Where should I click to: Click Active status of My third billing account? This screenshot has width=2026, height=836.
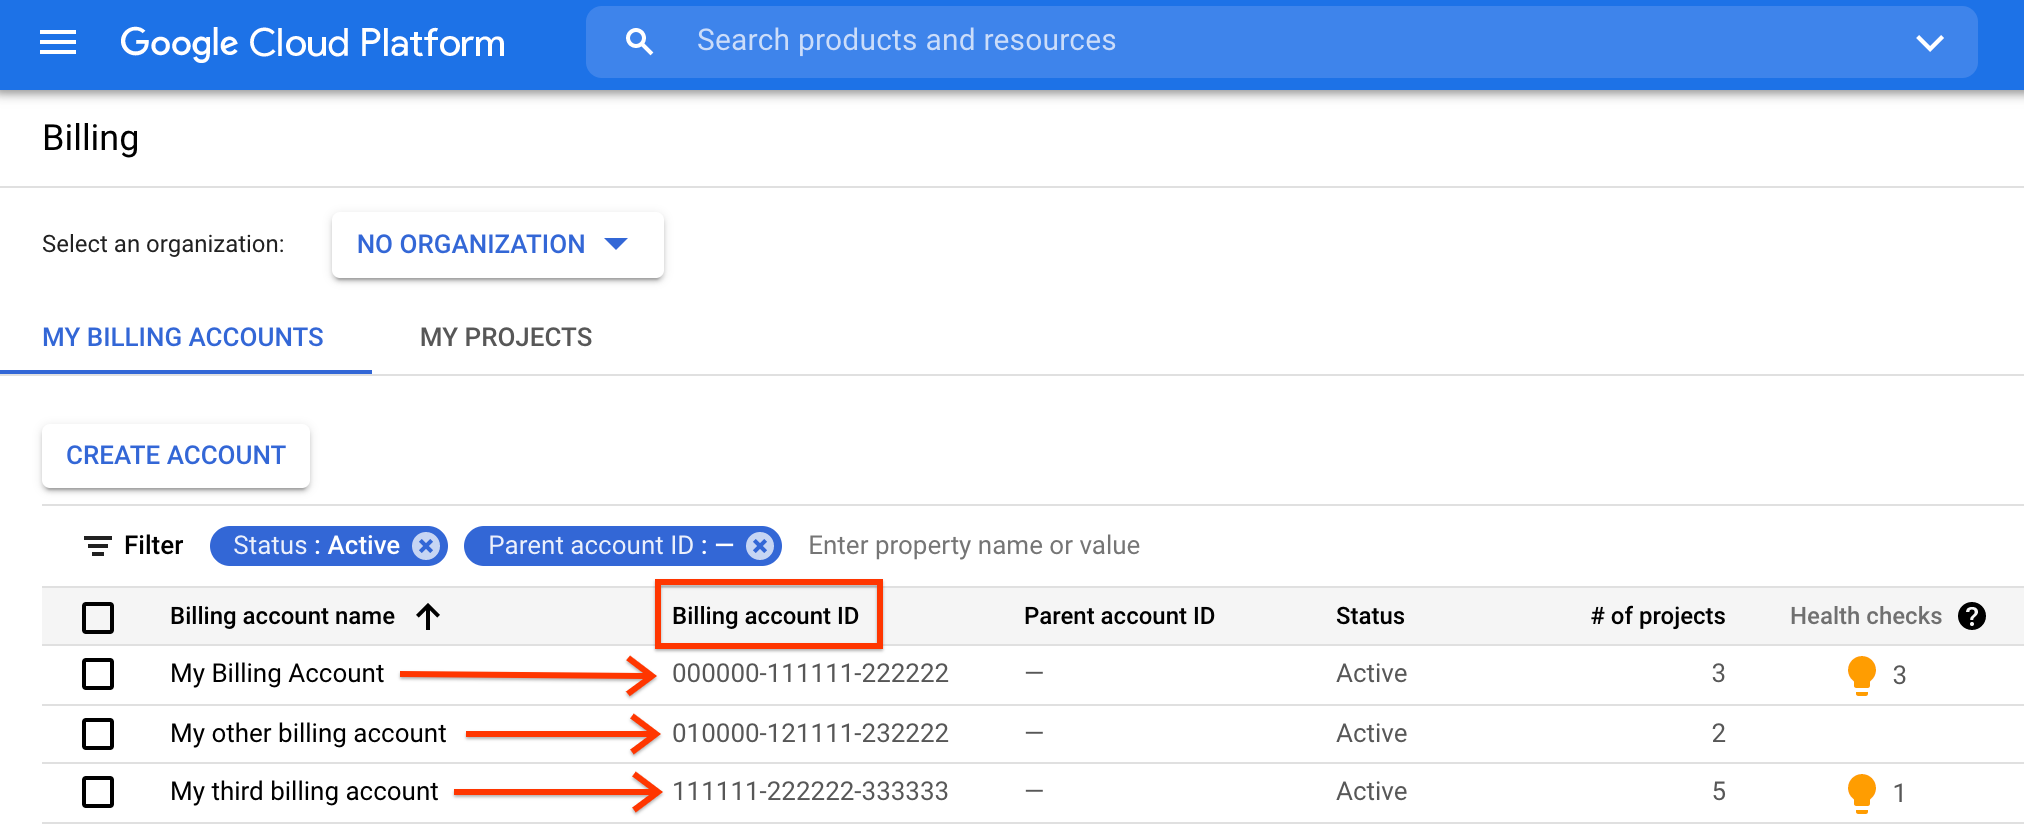[1371, 791]
